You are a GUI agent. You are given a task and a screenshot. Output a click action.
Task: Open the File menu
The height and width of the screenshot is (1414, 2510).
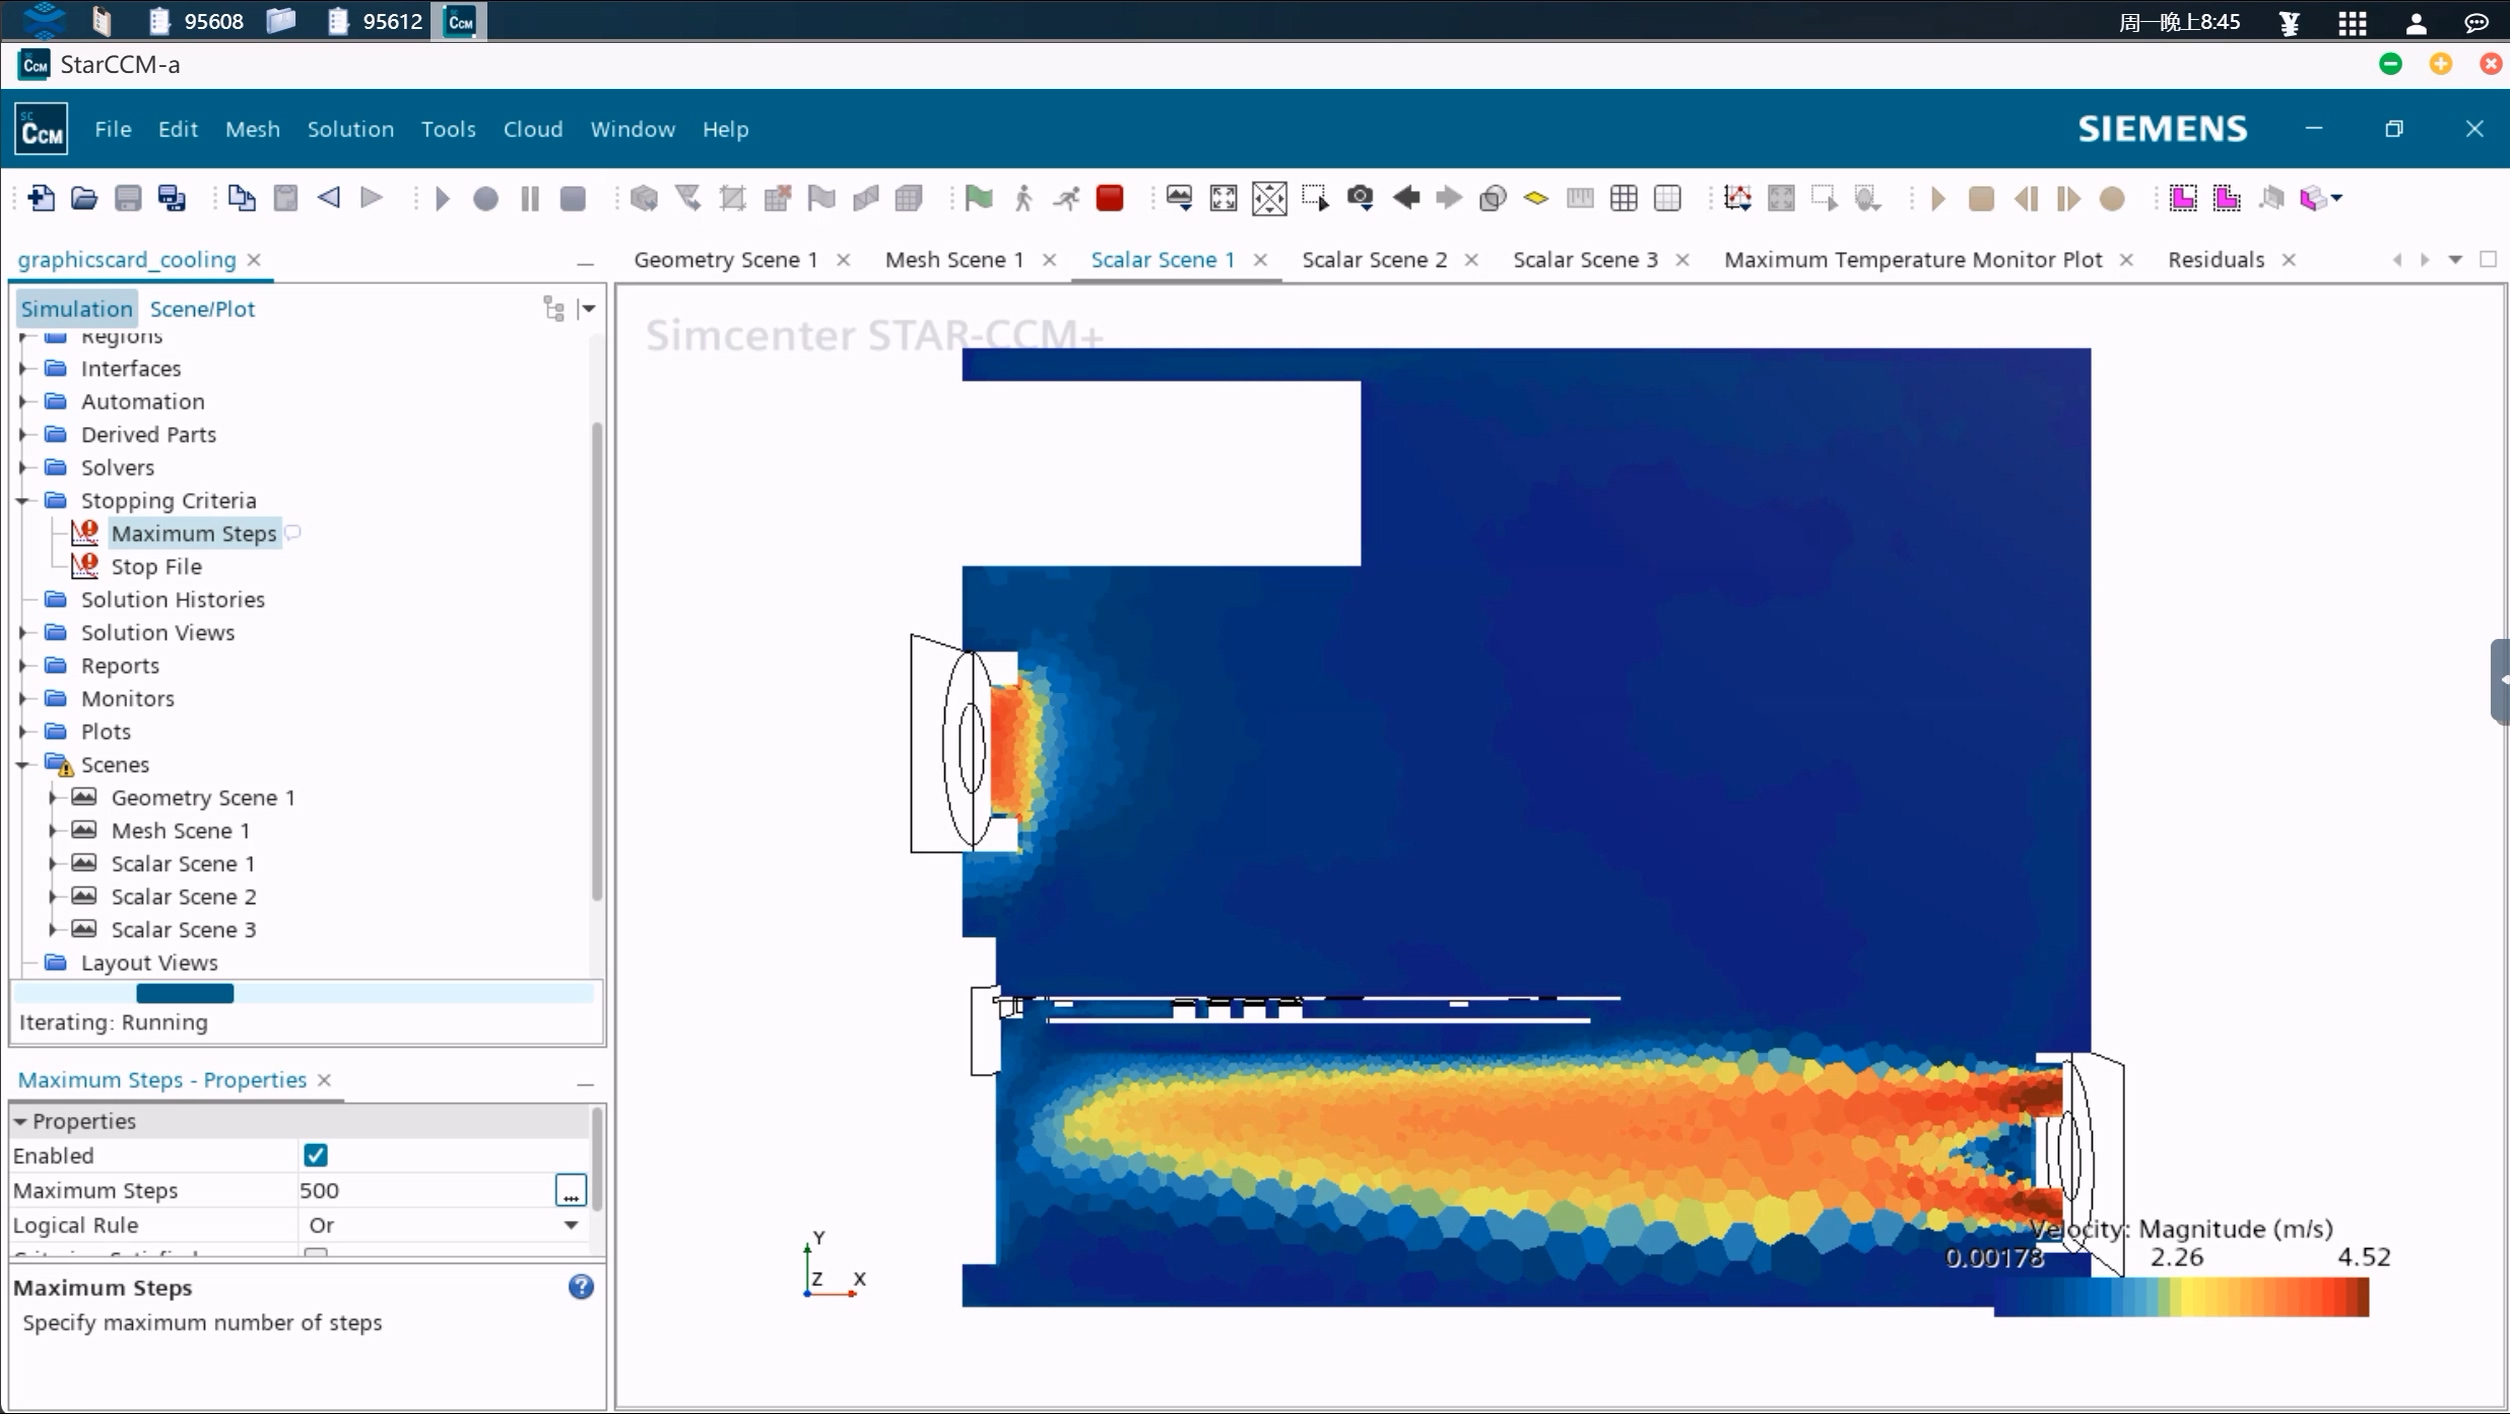pyautogui.click(x=113, y=129)
